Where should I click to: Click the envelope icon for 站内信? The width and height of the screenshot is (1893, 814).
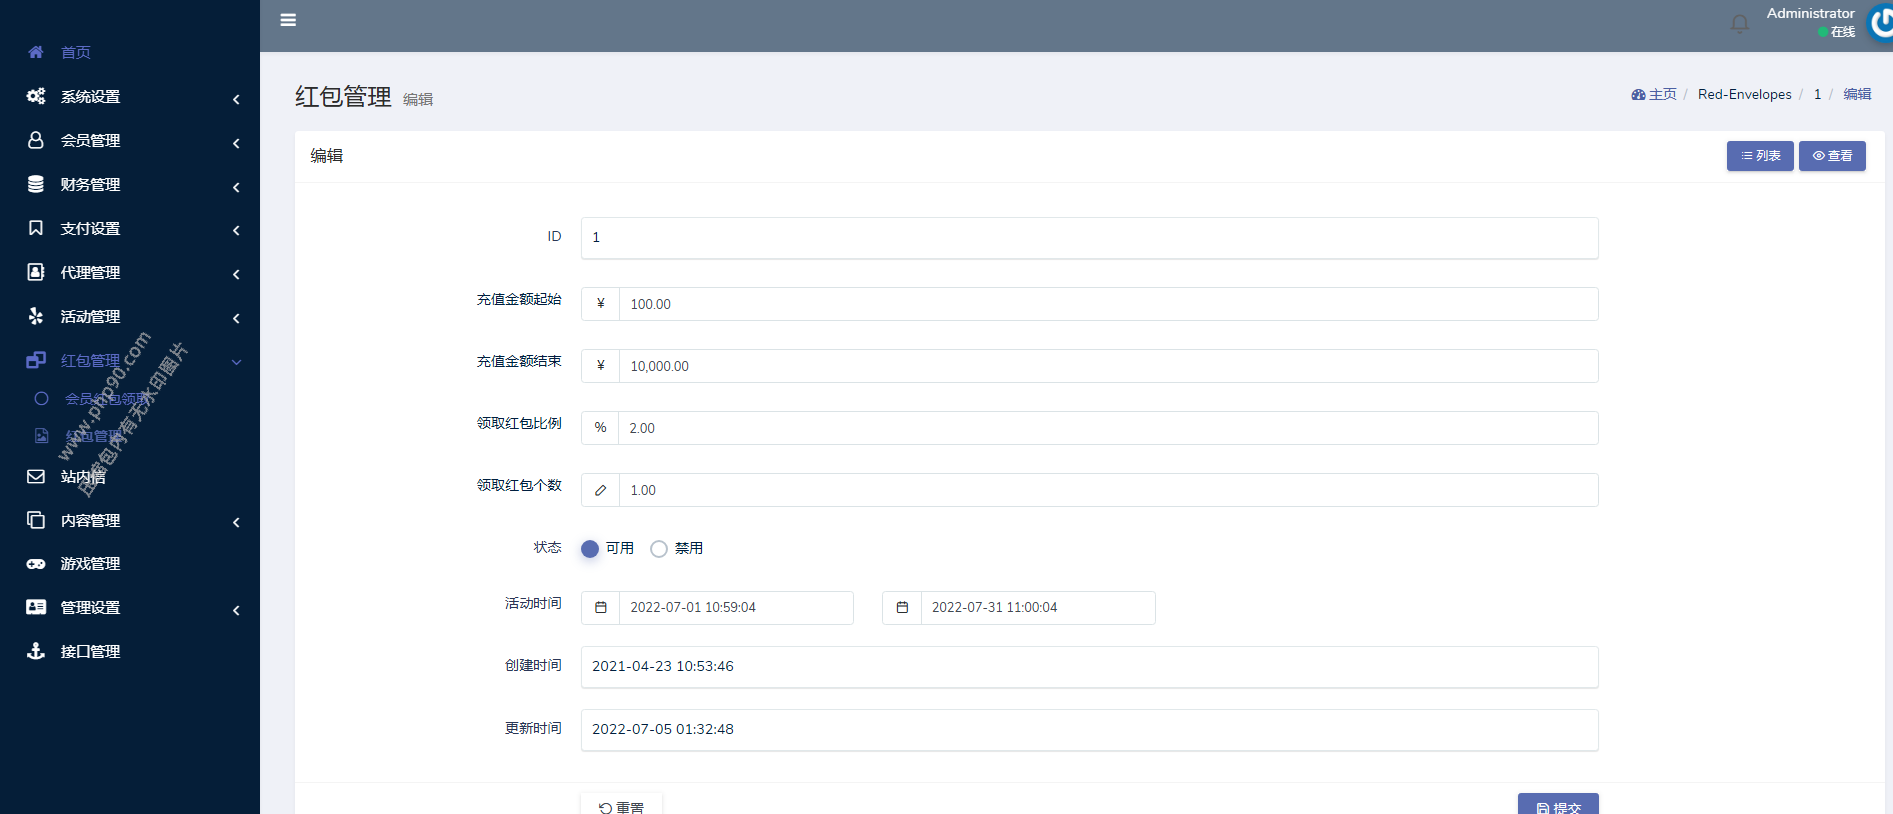(x=36, y=477)
